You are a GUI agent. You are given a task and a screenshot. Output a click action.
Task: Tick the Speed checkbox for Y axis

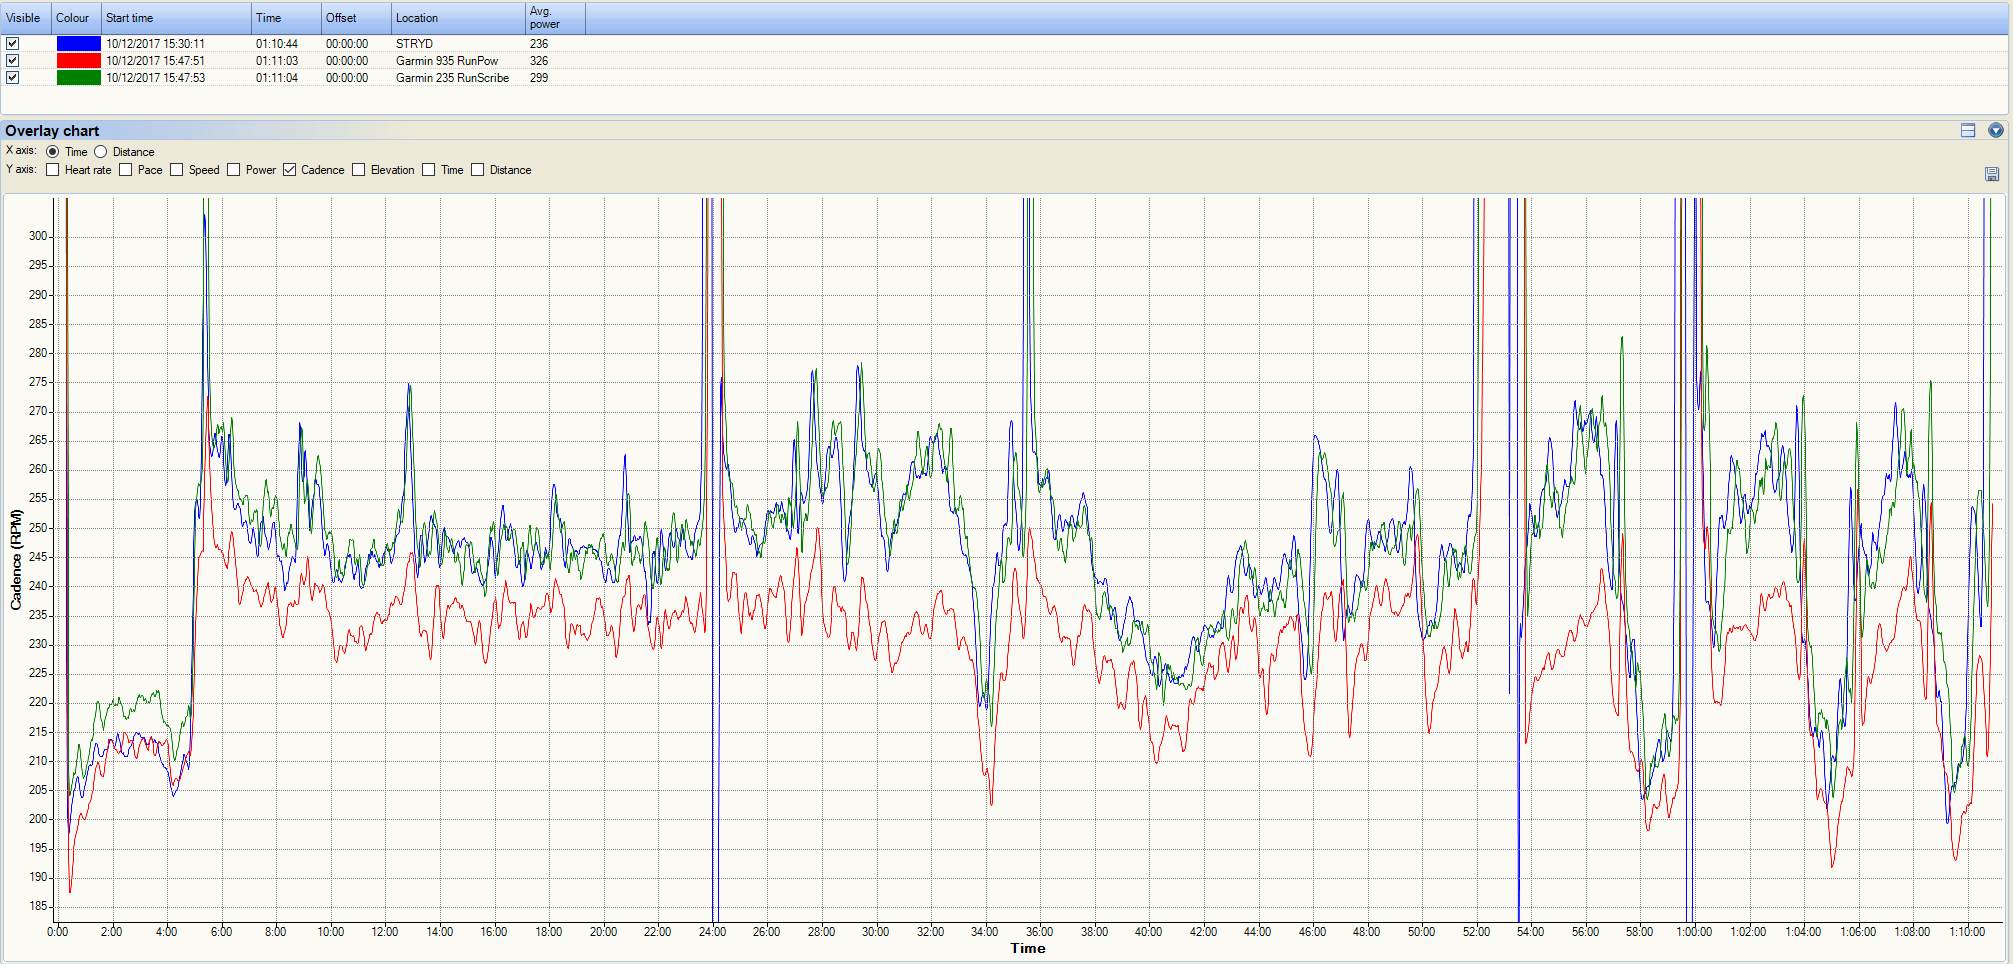click(x=177, y=170)
